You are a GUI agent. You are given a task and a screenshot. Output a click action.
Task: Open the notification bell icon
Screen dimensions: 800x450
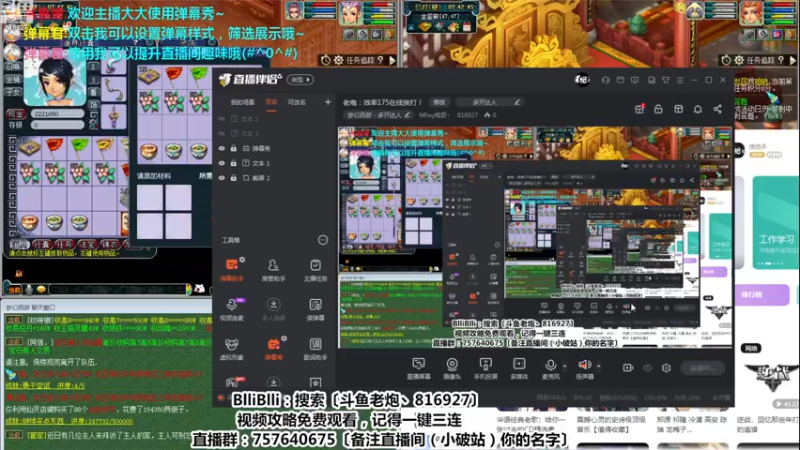pyautogui.click(x=697, y=109)
